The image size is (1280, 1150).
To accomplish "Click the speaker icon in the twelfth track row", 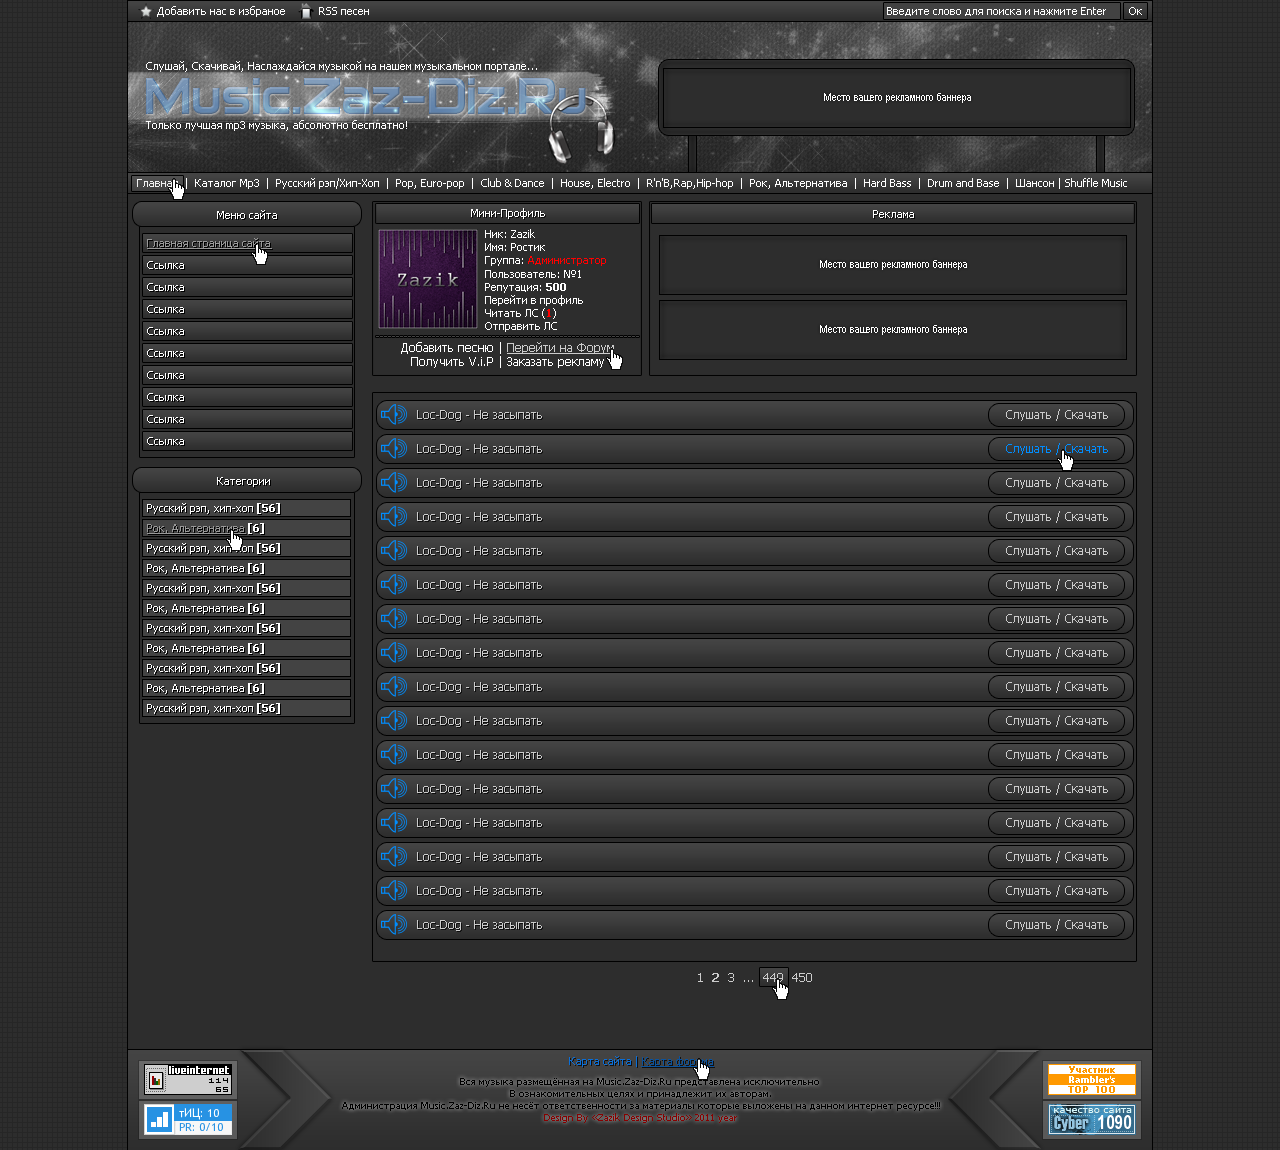I will pyautogui.click(x=394, y=788).
